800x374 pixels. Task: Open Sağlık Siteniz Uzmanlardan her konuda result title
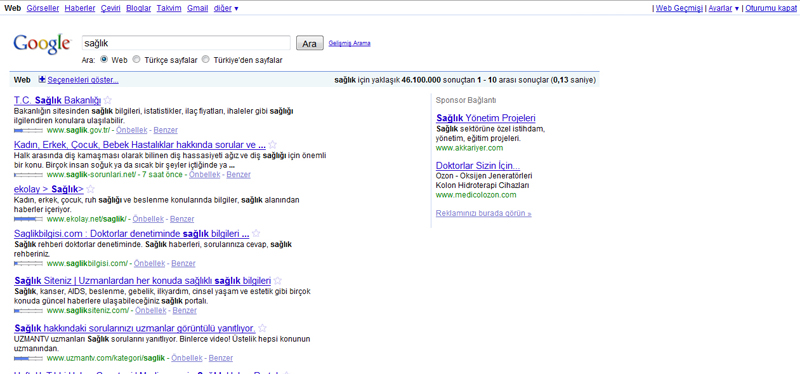[142, 281]
